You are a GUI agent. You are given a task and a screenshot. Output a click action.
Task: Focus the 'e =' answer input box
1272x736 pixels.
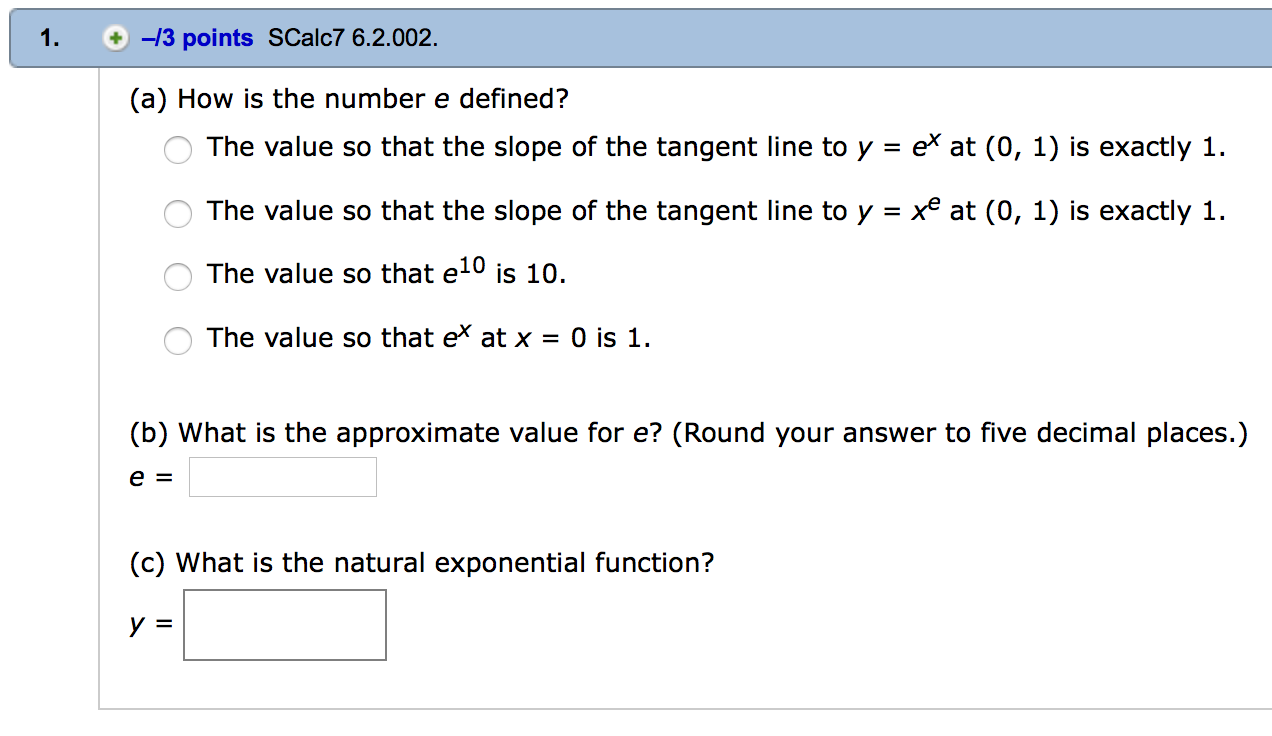tap(283, 477)
